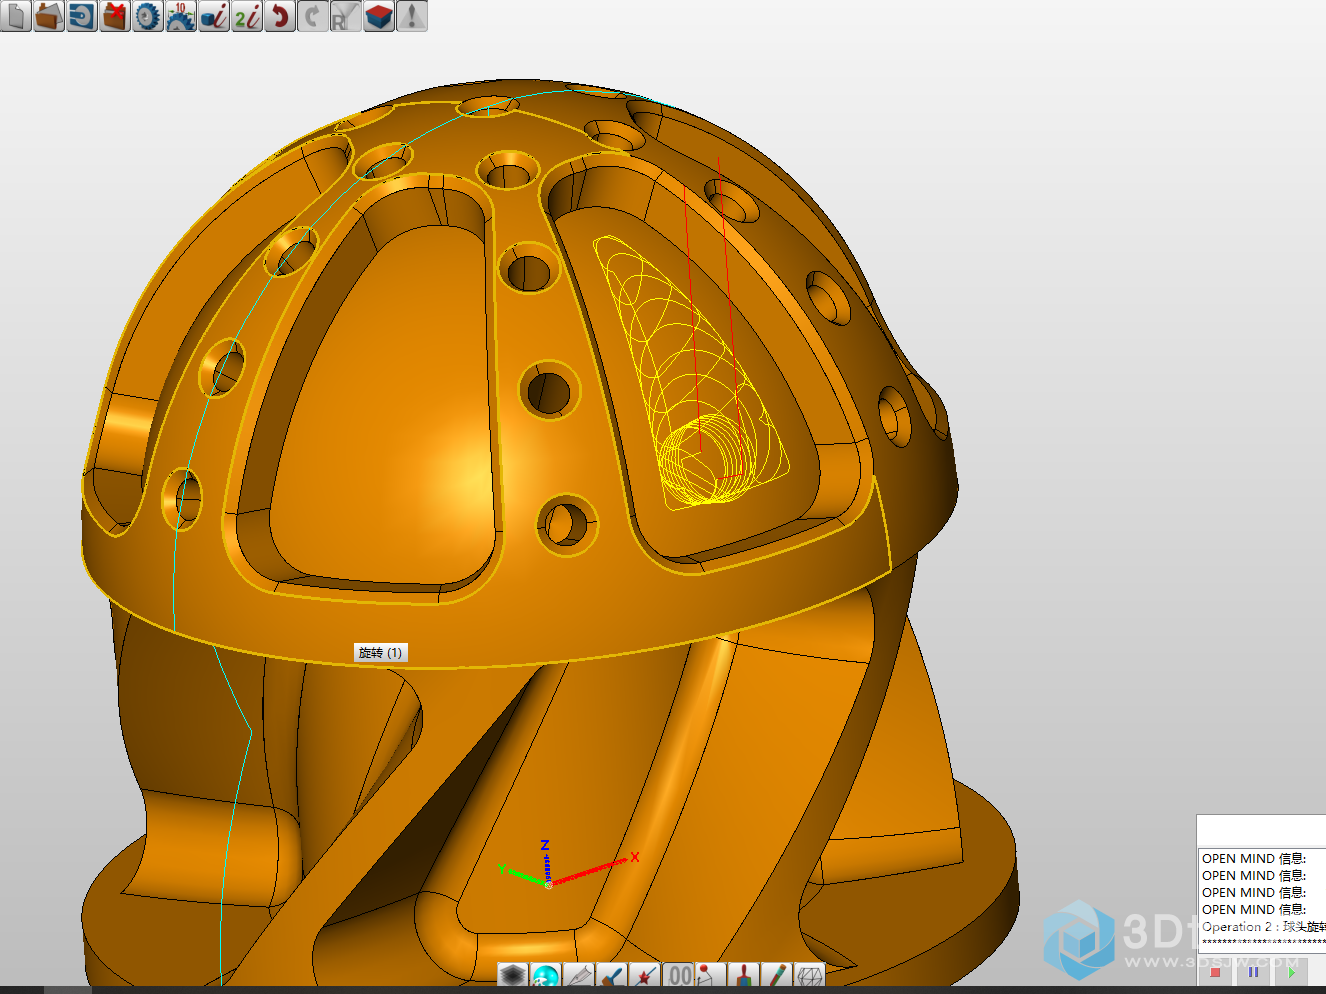1326x994 pixels.
Task: Start the simulation with green play
Action: [1291, 972]
